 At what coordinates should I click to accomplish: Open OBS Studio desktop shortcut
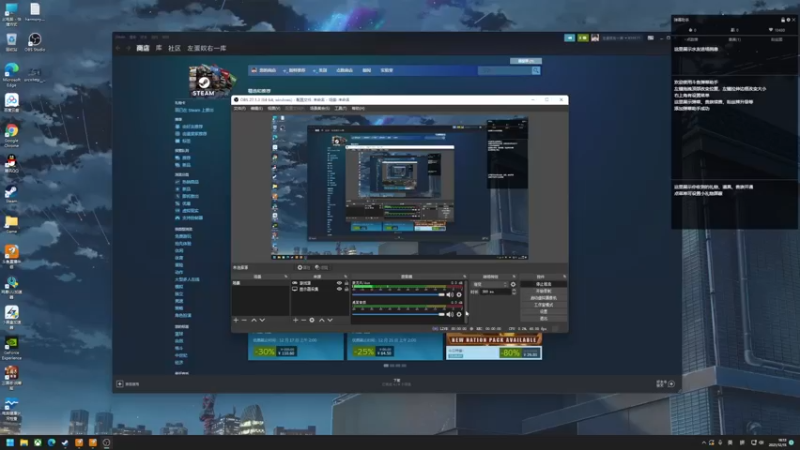[x=35, y=42]
